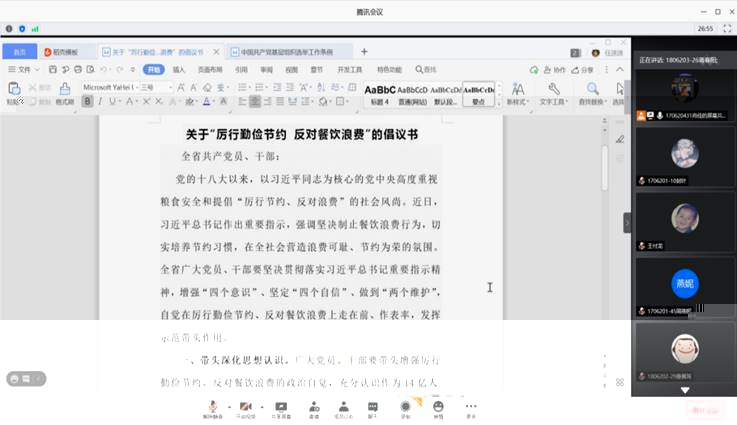
Task: Click the record meeting icon
Action: click(x=405, y=406)
